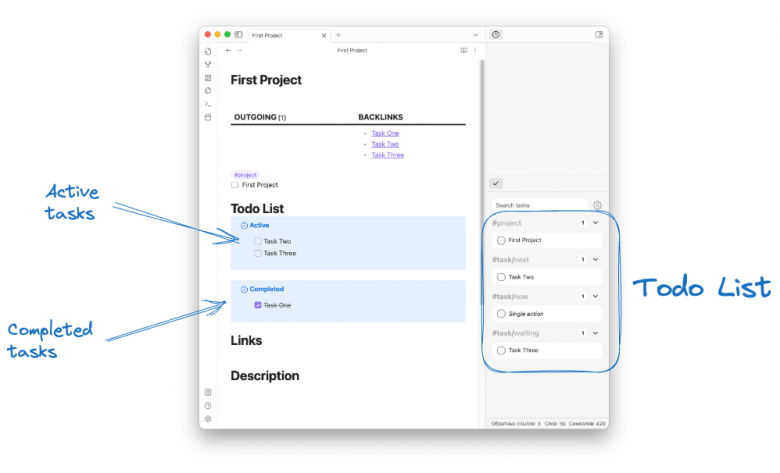Click the #task/next group label
Image resolution: width=780 pixels, height=473 pixels.
coord(510,260)
